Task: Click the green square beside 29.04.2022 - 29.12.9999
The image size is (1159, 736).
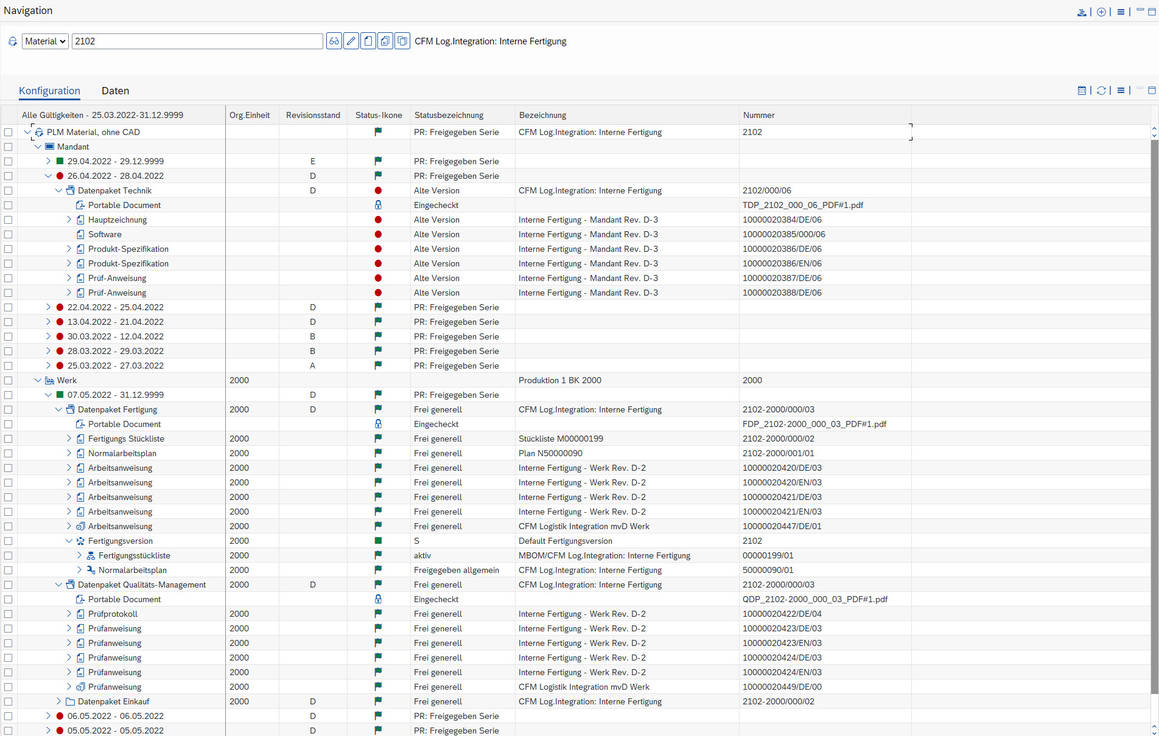Action: coord(60,161)
